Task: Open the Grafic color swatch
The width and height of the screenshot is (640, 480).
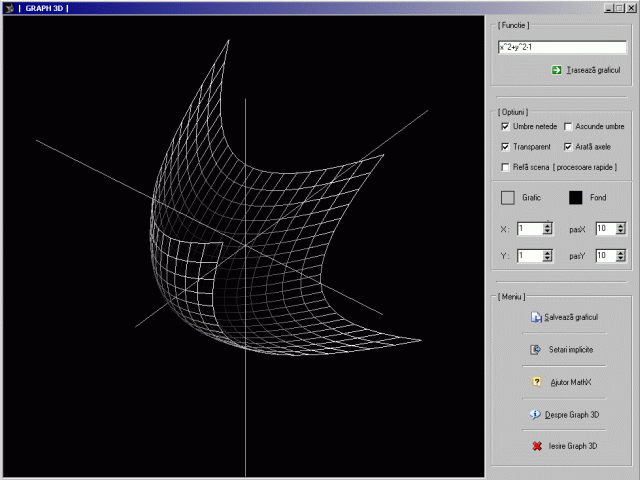Action: pyautogui.click(x=507, y=198)
